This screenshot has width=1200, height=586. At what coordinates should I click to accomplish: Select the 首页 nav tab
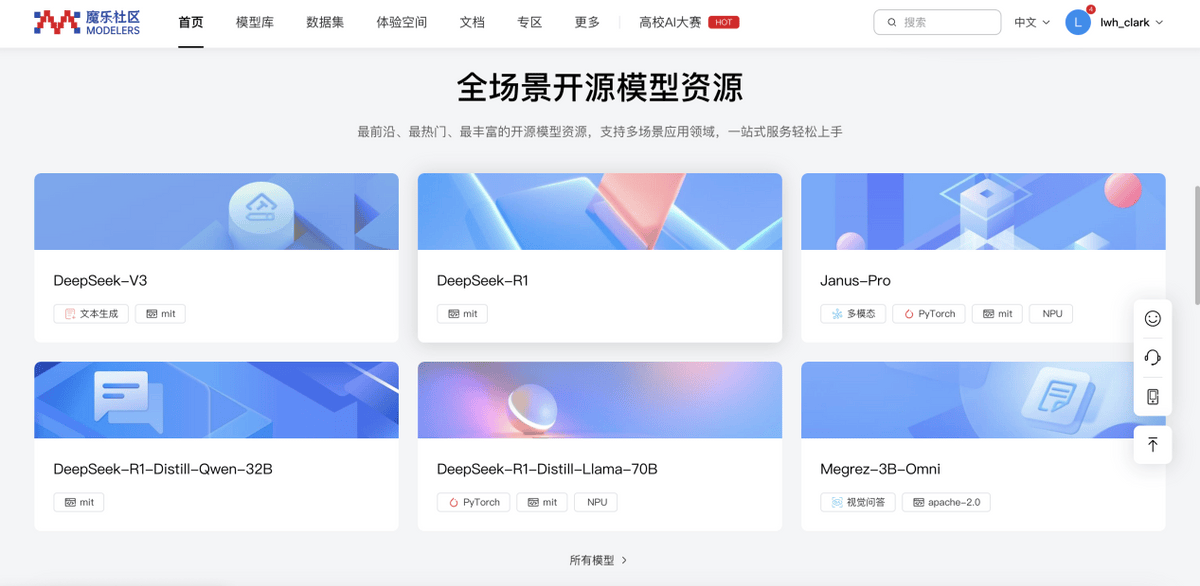(x=191, y=22)
